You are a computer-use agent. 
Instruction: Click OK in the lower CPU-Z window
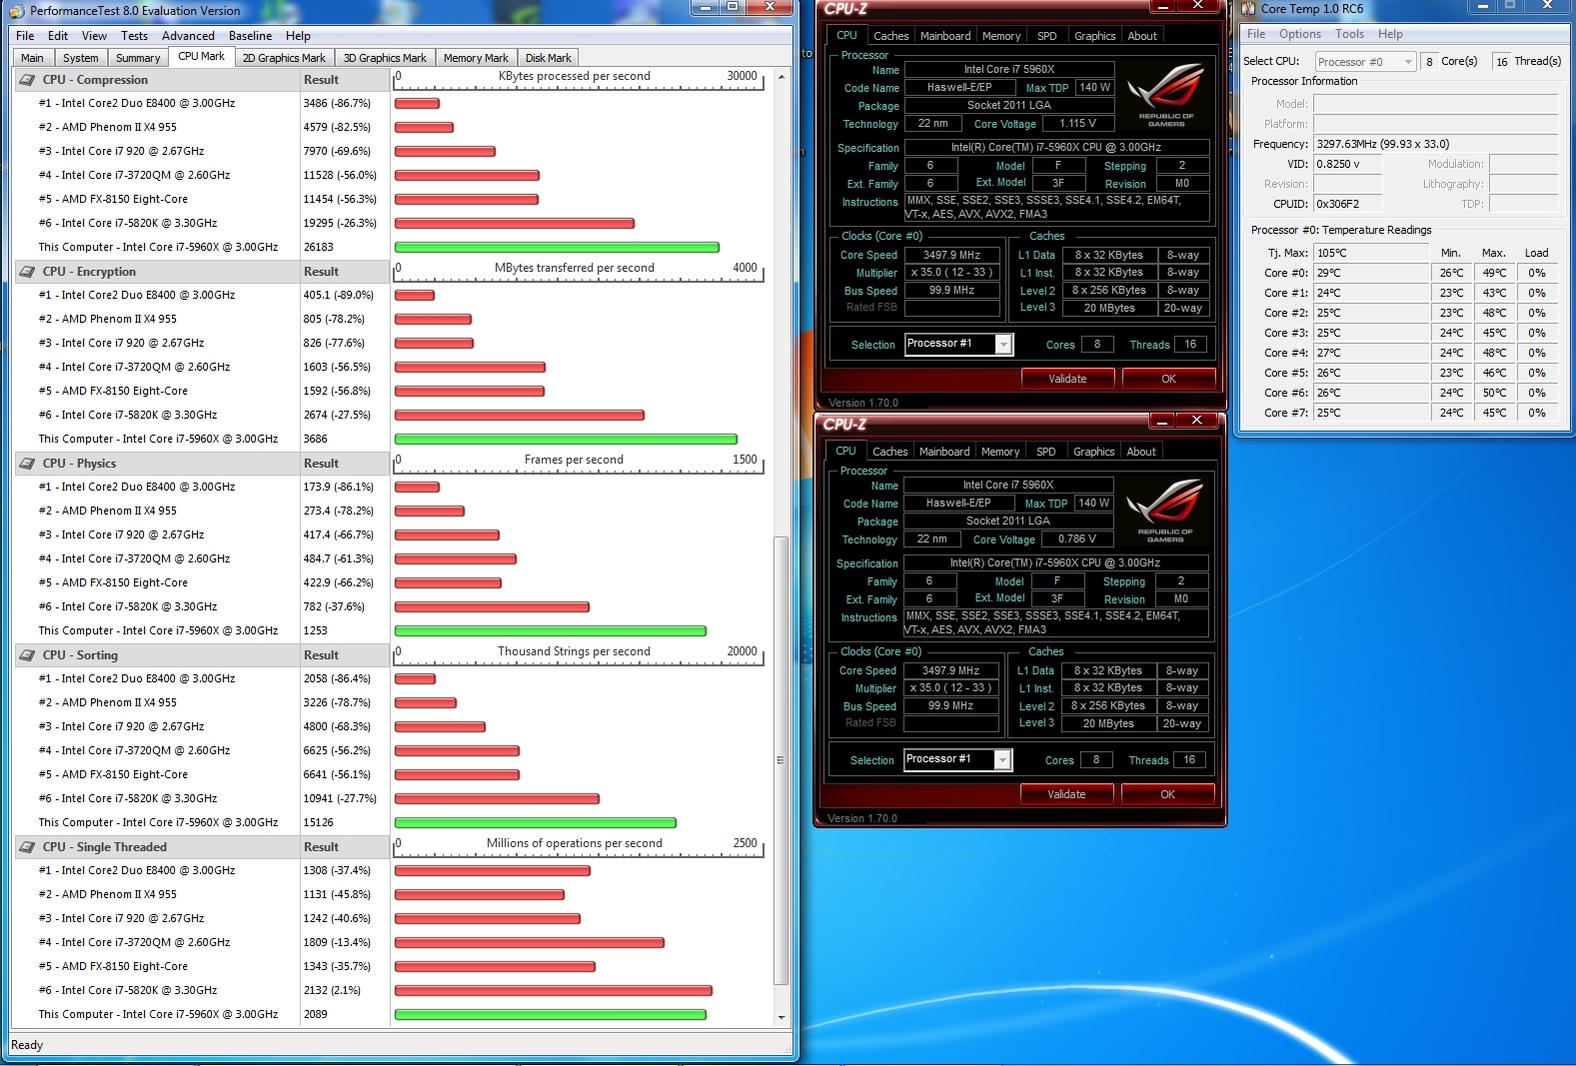1167,794
